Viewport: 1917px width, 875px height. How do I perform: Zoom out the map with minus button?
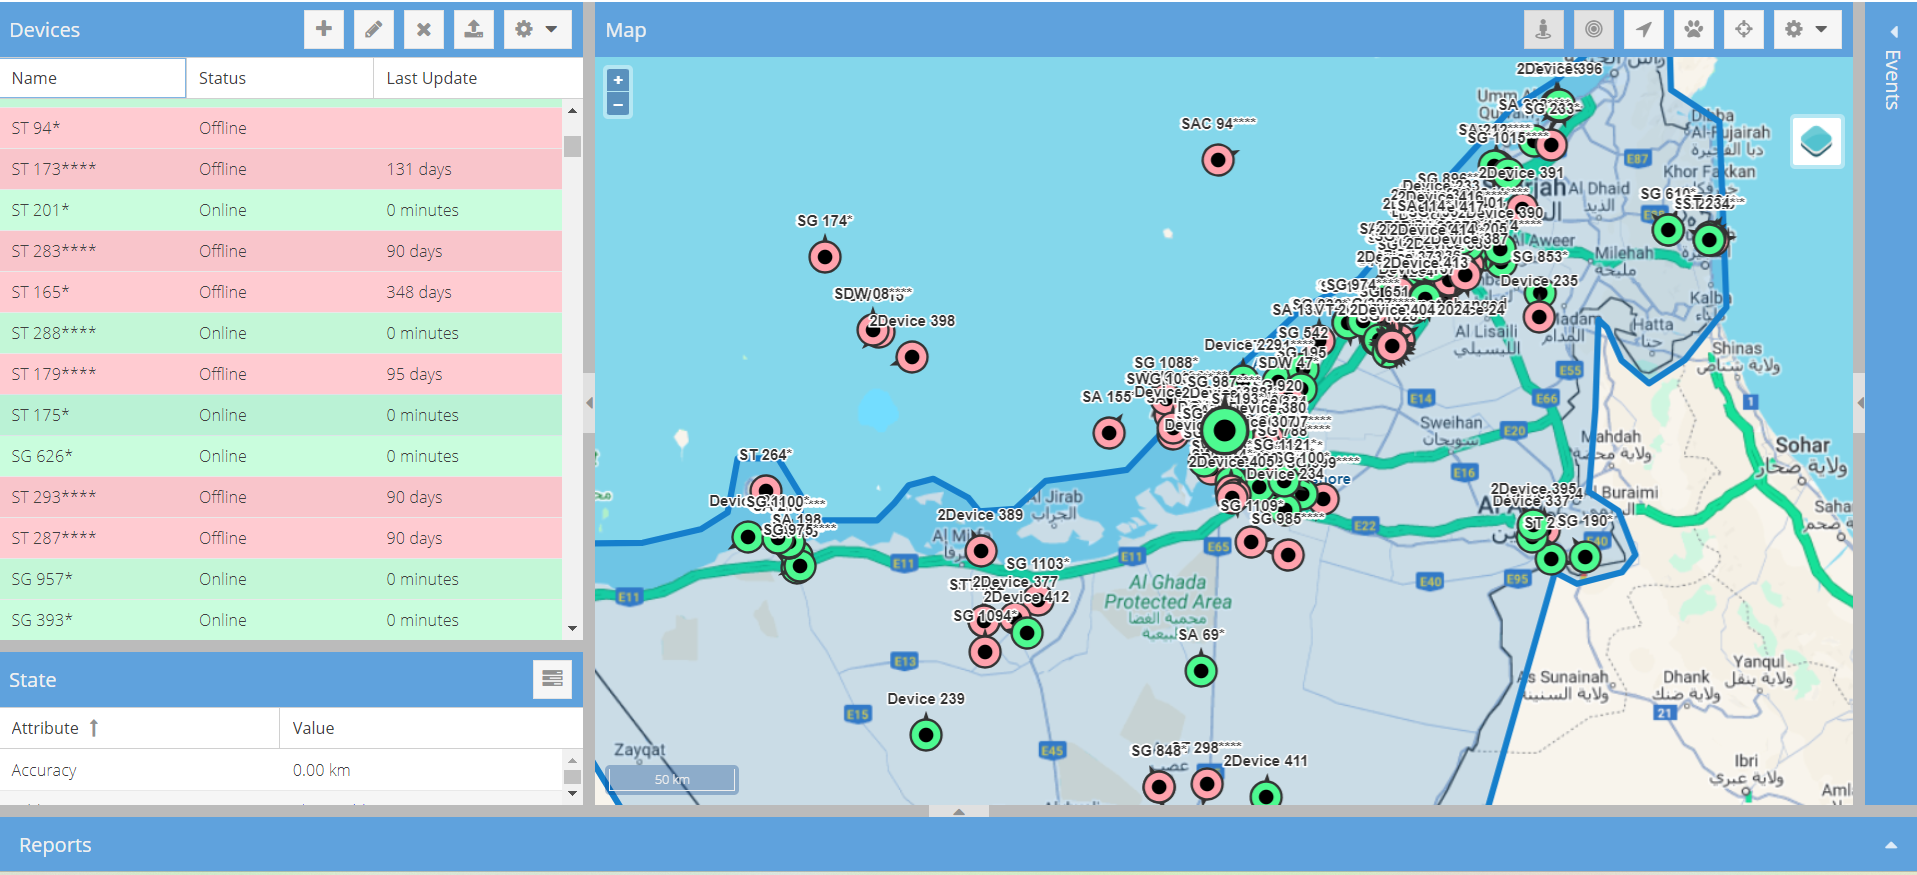(x=618, y=104)
